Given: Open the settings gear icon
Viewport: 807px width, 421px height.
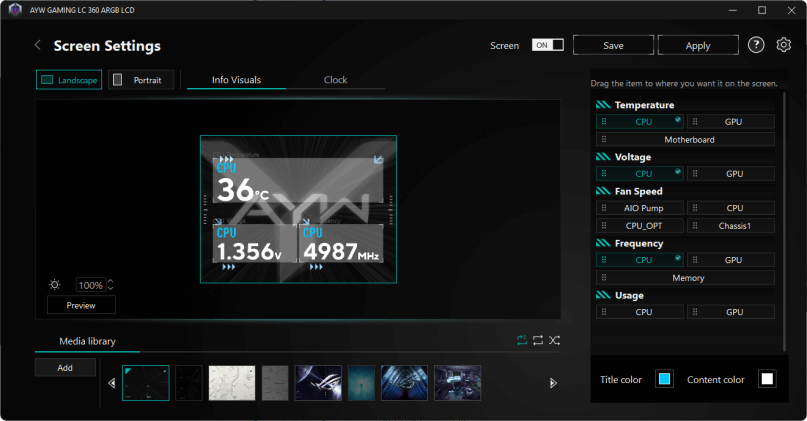Looking at the screenshot, I should [783, 45].
